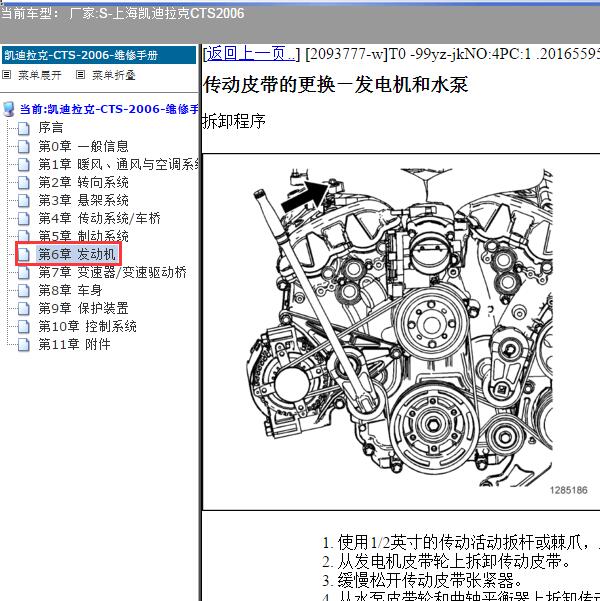600x601 pixels.
Task: Click 菜单展开 to expand the menu
Action: click(40, 75)
